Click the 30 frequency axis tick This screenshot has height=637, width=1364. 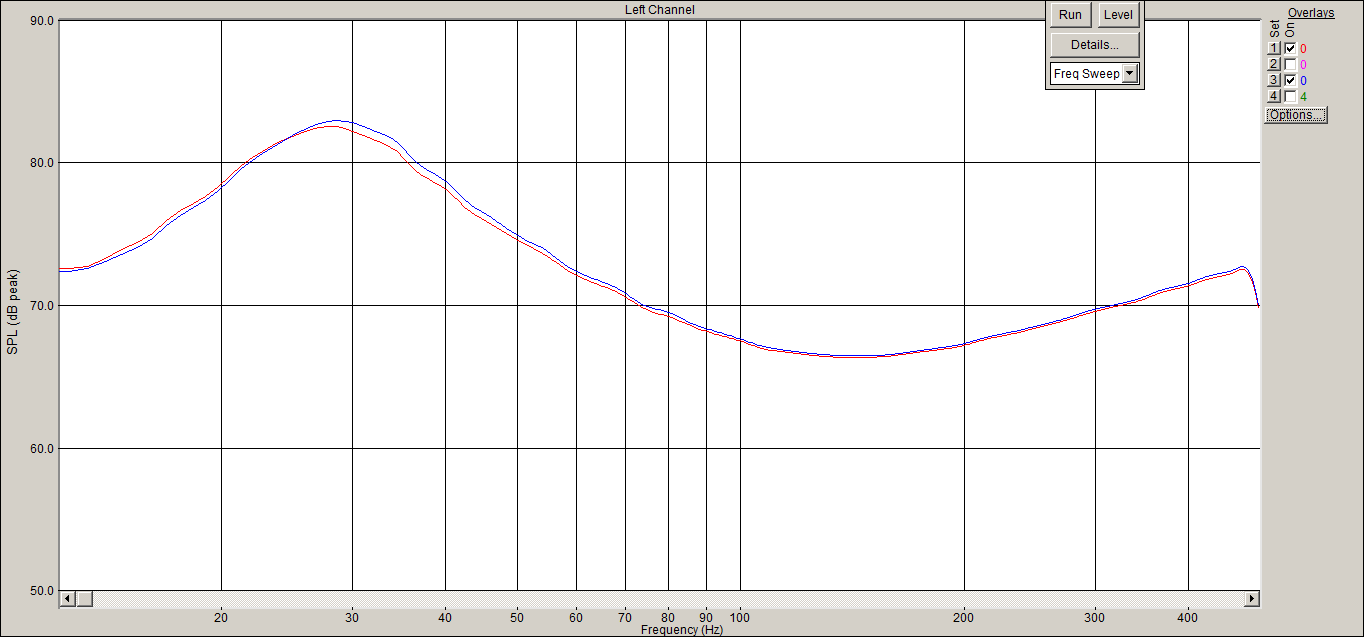352,617
